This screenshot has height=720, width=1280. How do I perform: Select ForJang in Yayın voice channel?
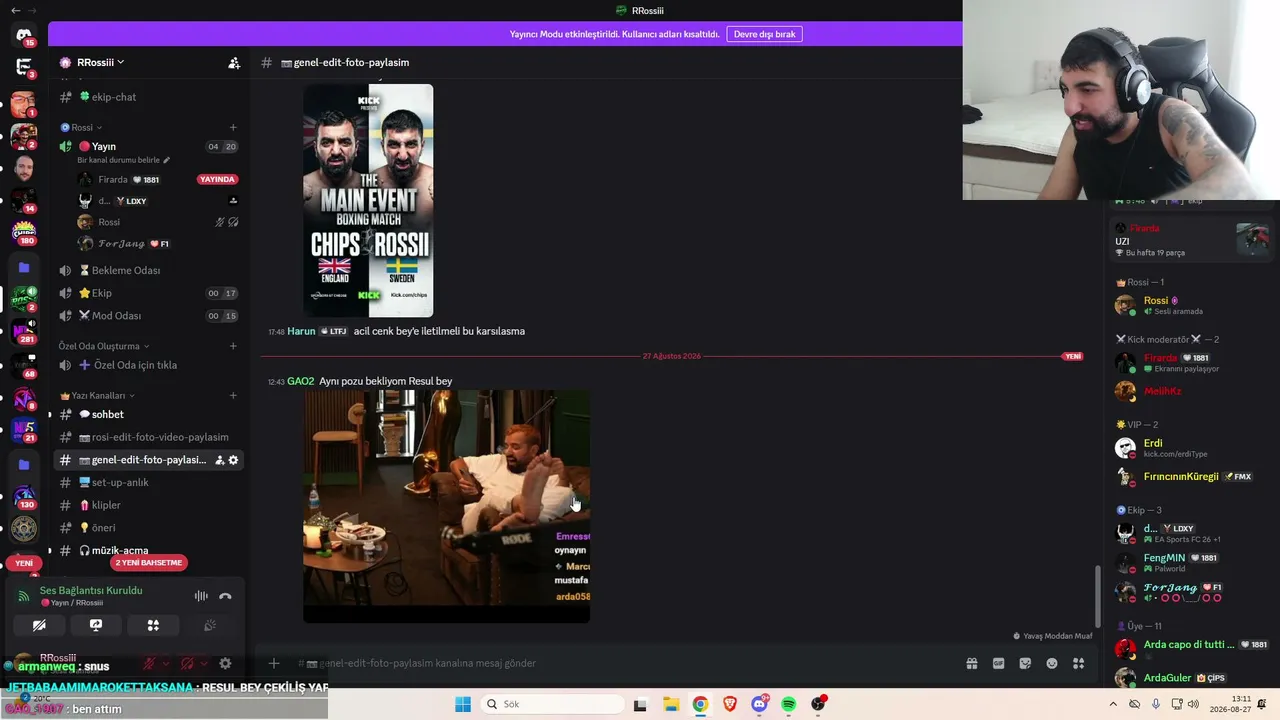coord(158,244)
